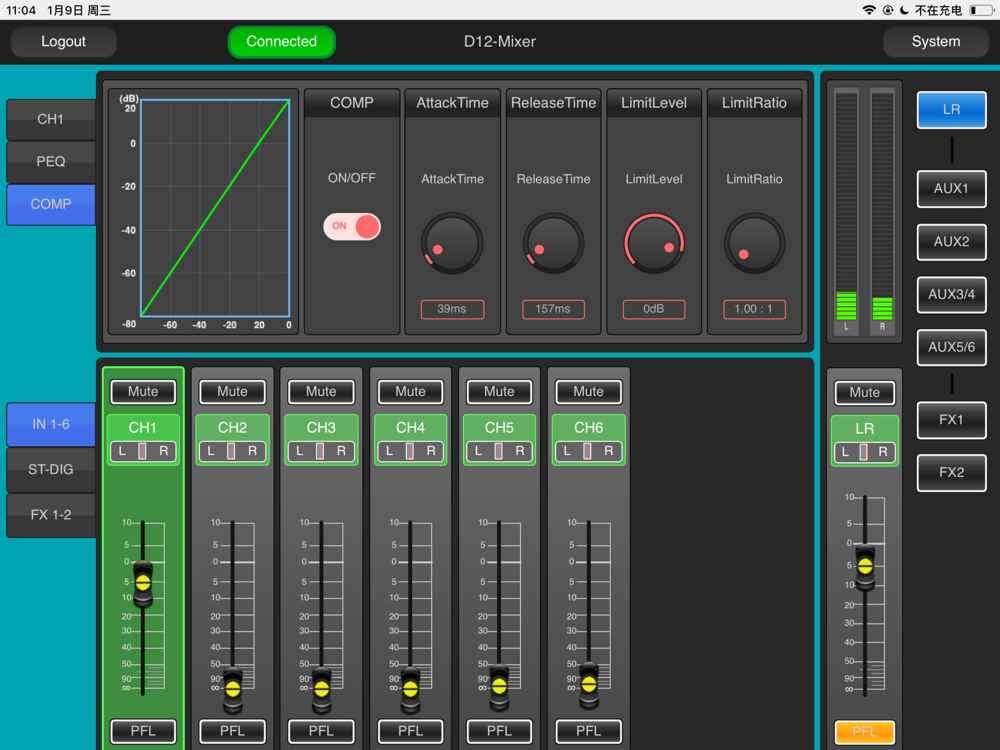Enable PFL on CH1
The width and height of the screenshot is (1000, 750).
pos(143,731)
